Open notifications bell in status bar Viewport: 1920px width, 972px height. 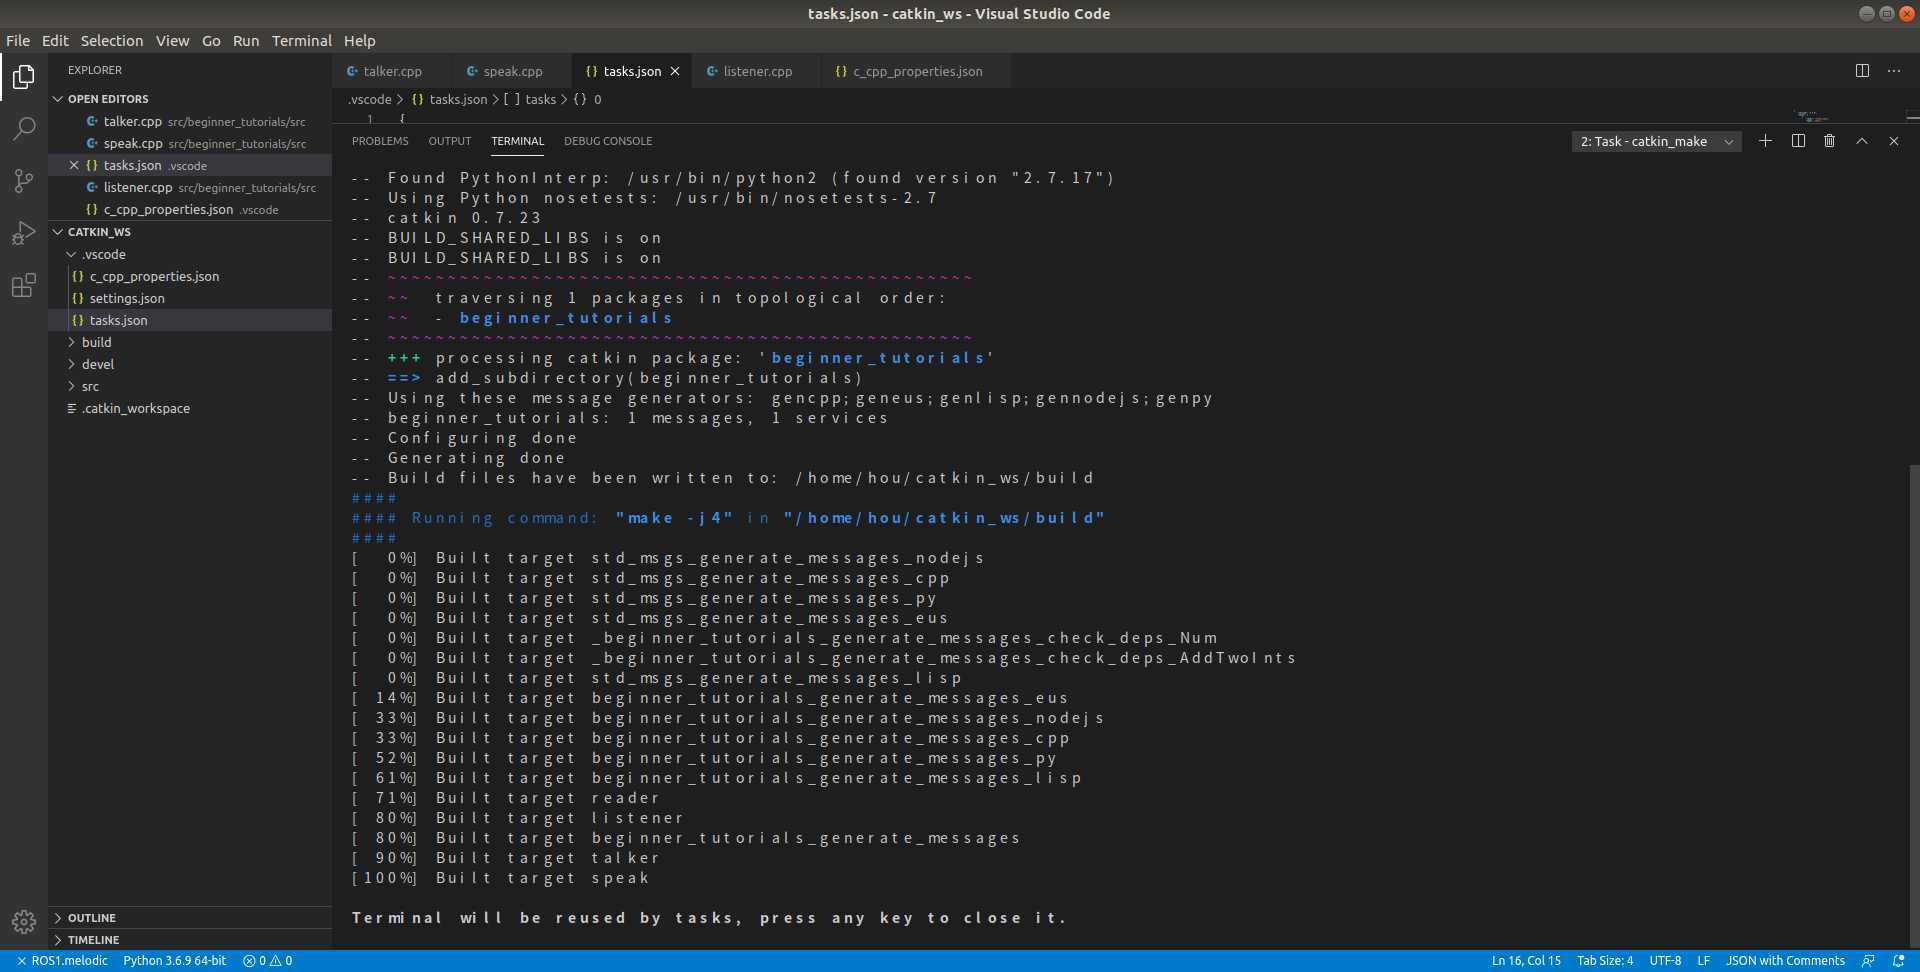tap(1899, 961)
